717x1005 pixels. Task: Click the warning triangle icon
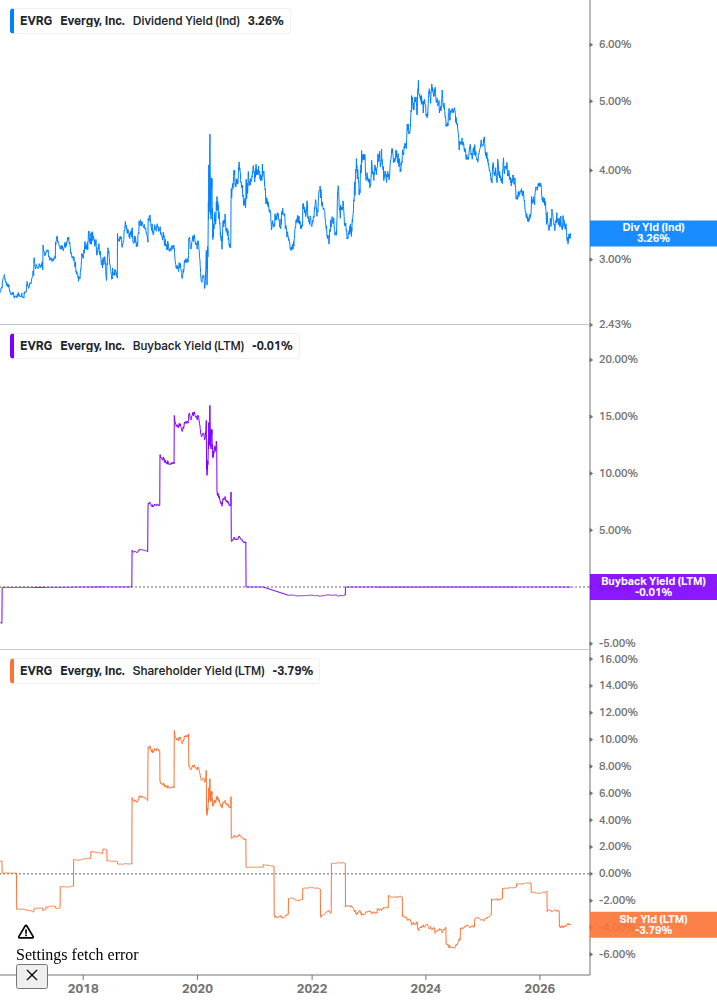coord(26,932)
